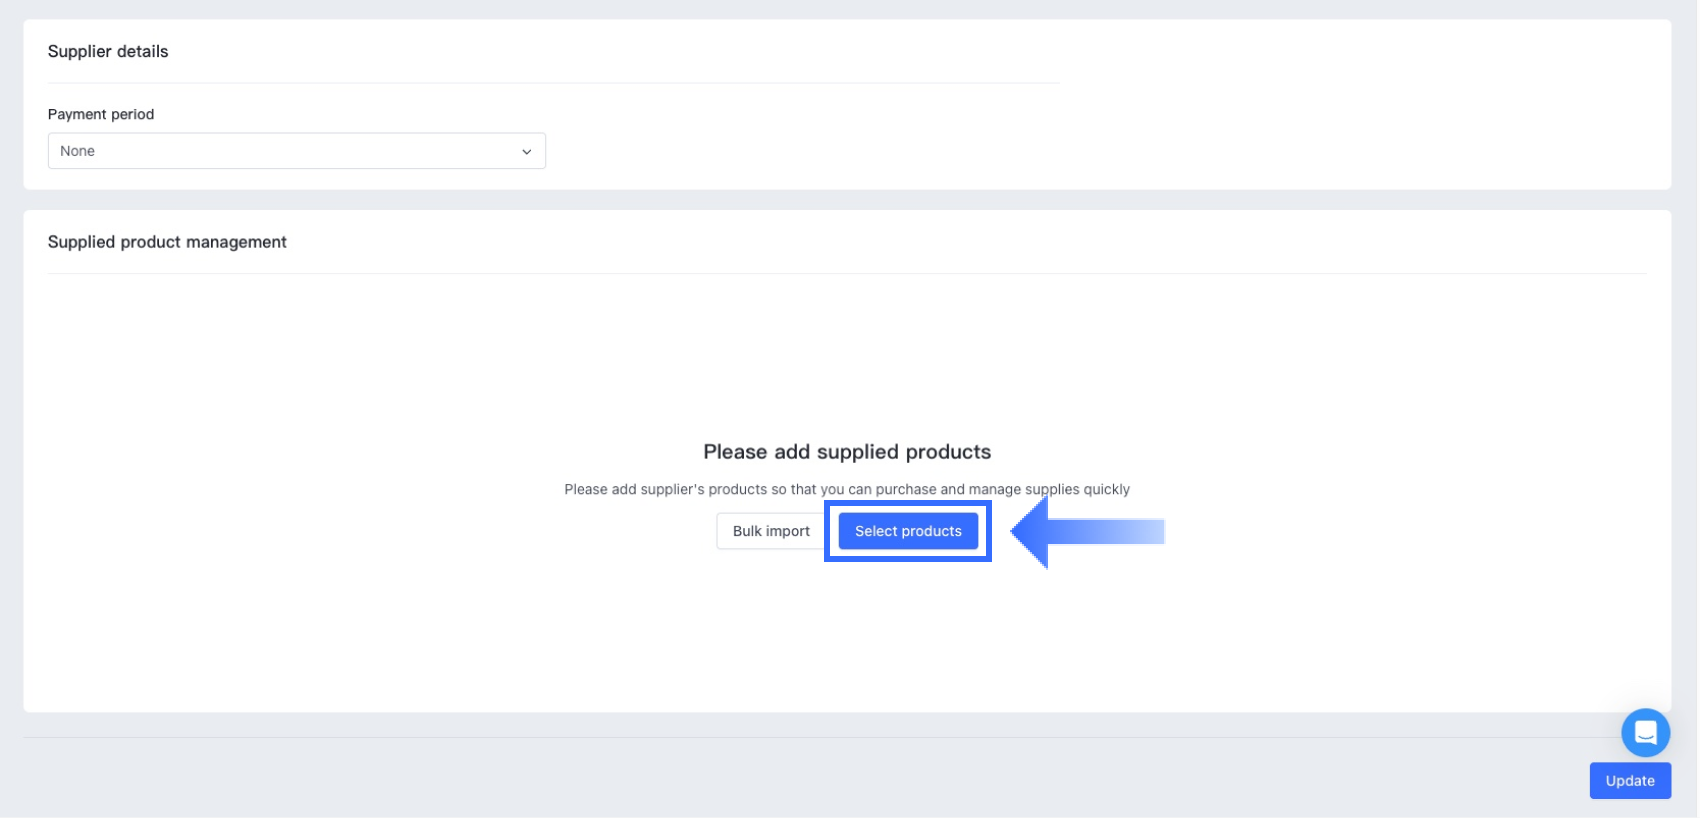Click the Bulk import button
Viewport: 1700px width, 818px height.
pos(771,531)
